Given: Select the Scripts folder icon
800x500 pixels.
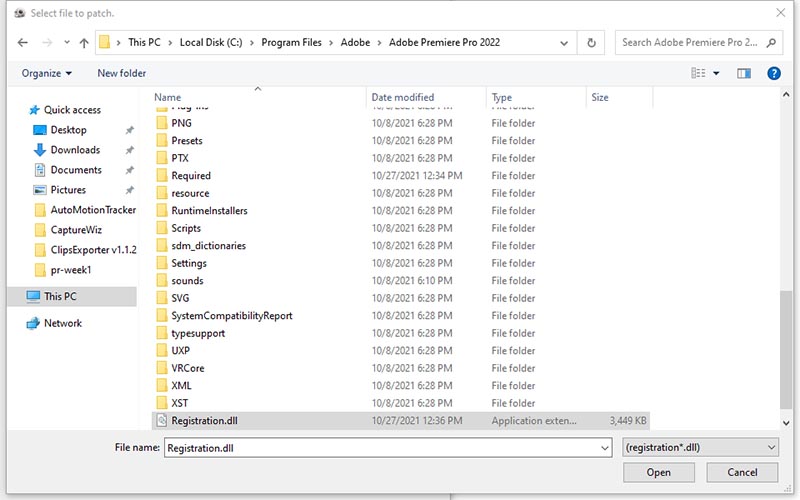Looking at the screenshot, I should (162, 228).
